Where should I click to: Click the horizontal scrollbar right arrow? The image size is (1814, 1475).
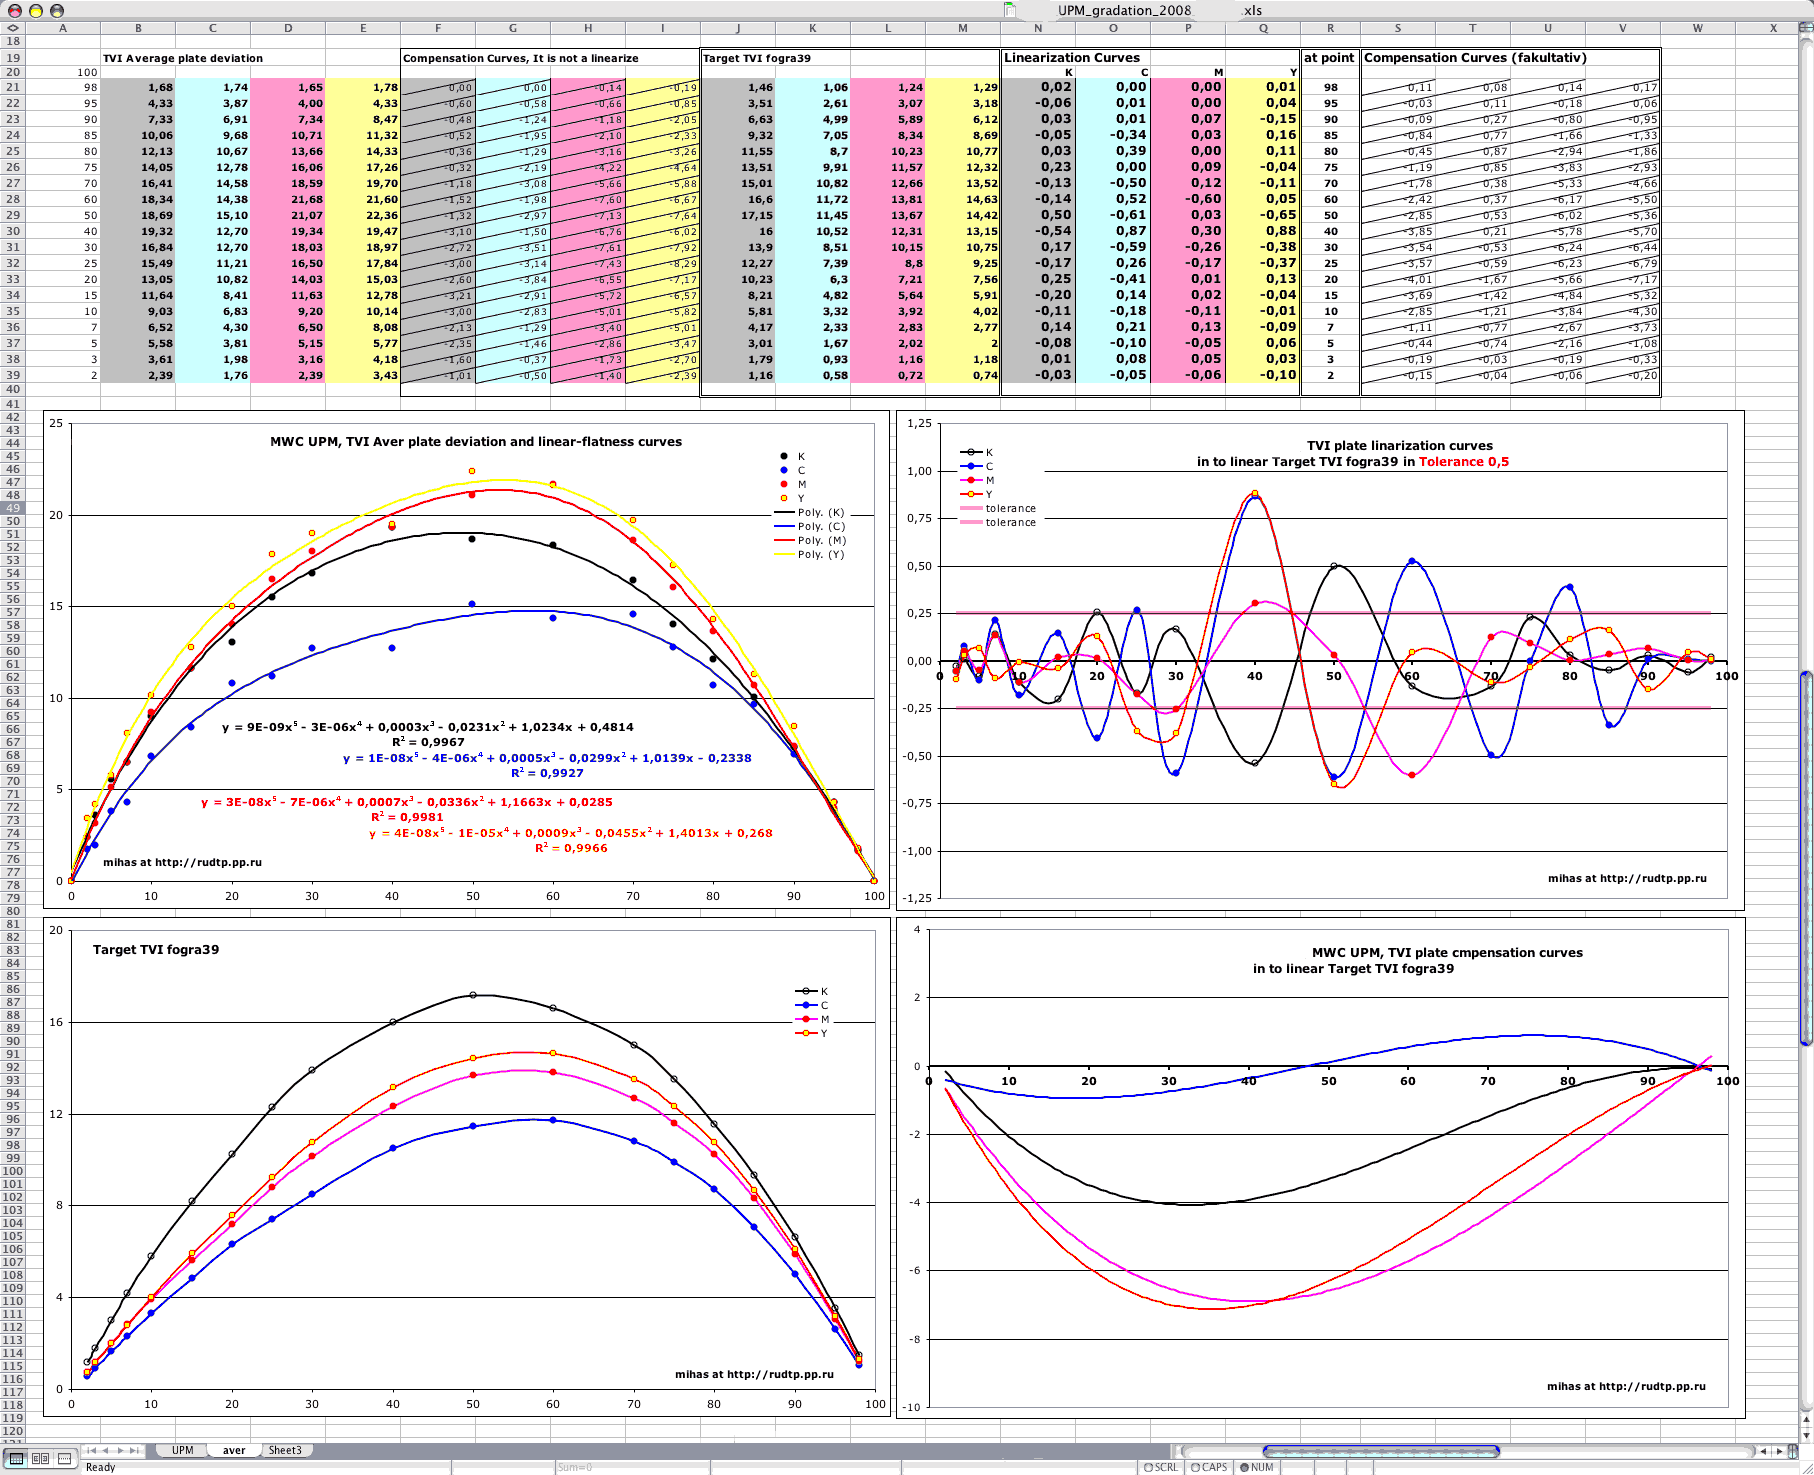pyautogui.click(x=1781, y=1451)
